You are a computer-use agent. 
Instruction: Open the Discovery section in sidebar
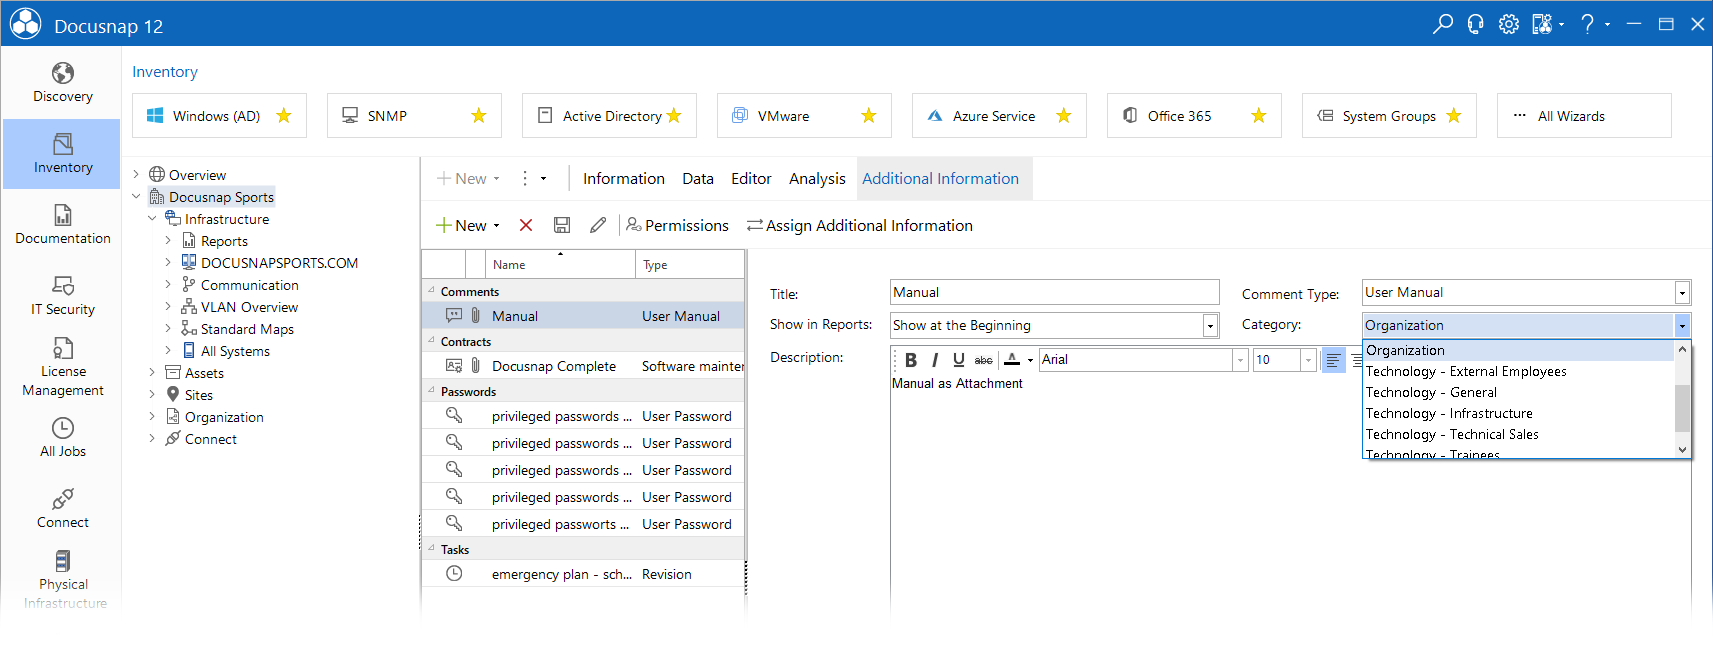[62, 83]
